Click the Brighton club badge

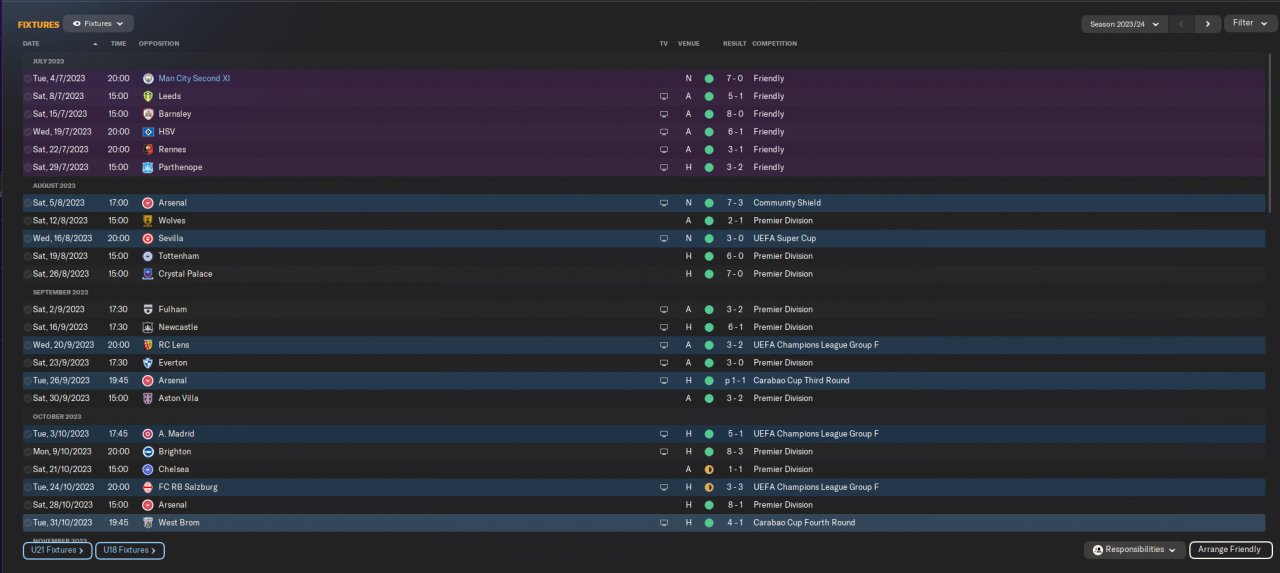(x=148, y=452)
